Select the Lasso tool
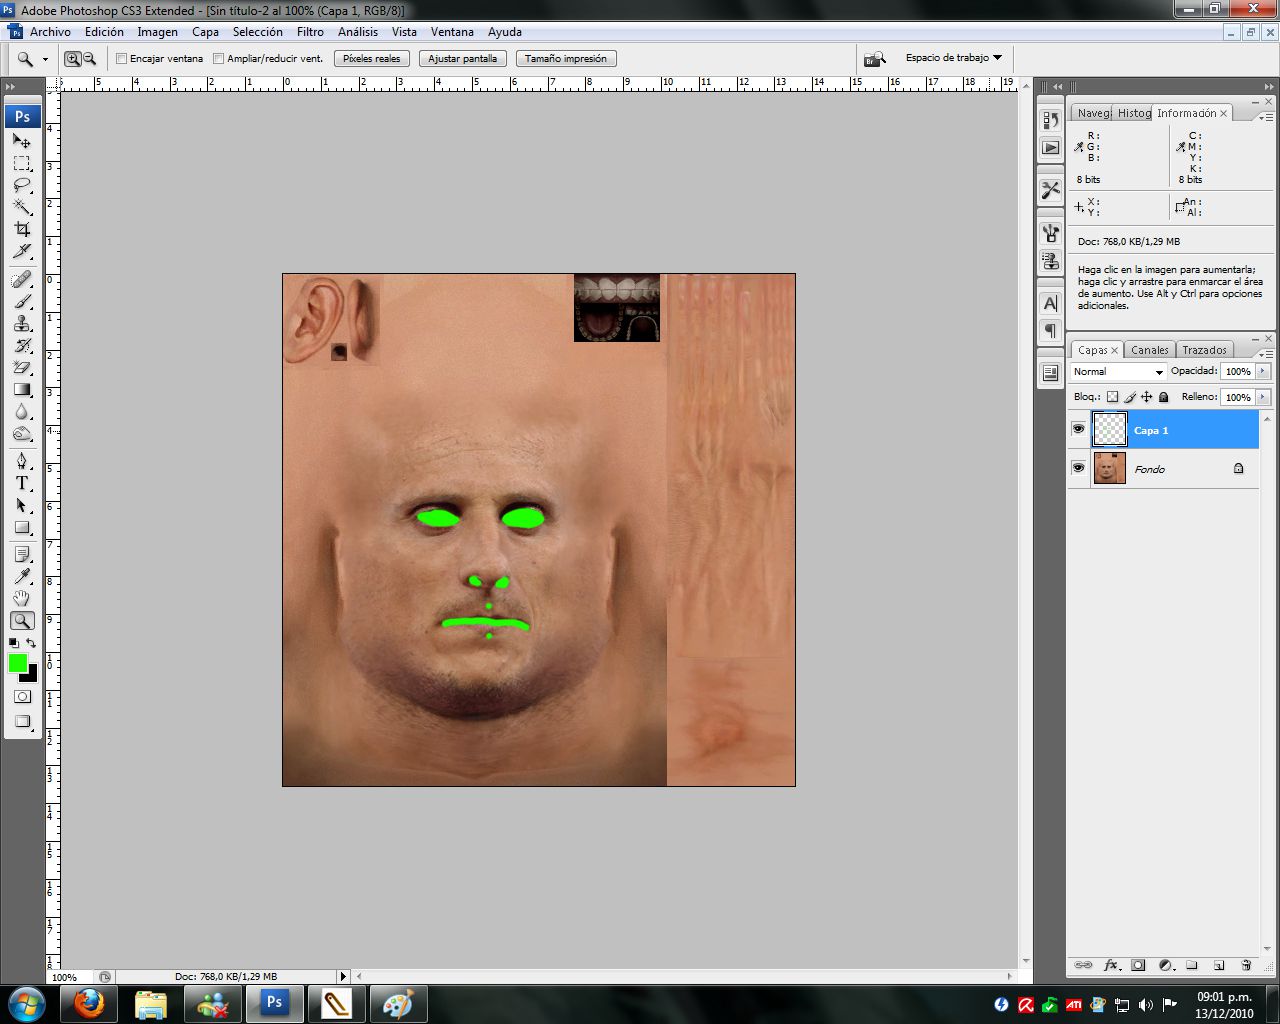 [x=22, y=185]
